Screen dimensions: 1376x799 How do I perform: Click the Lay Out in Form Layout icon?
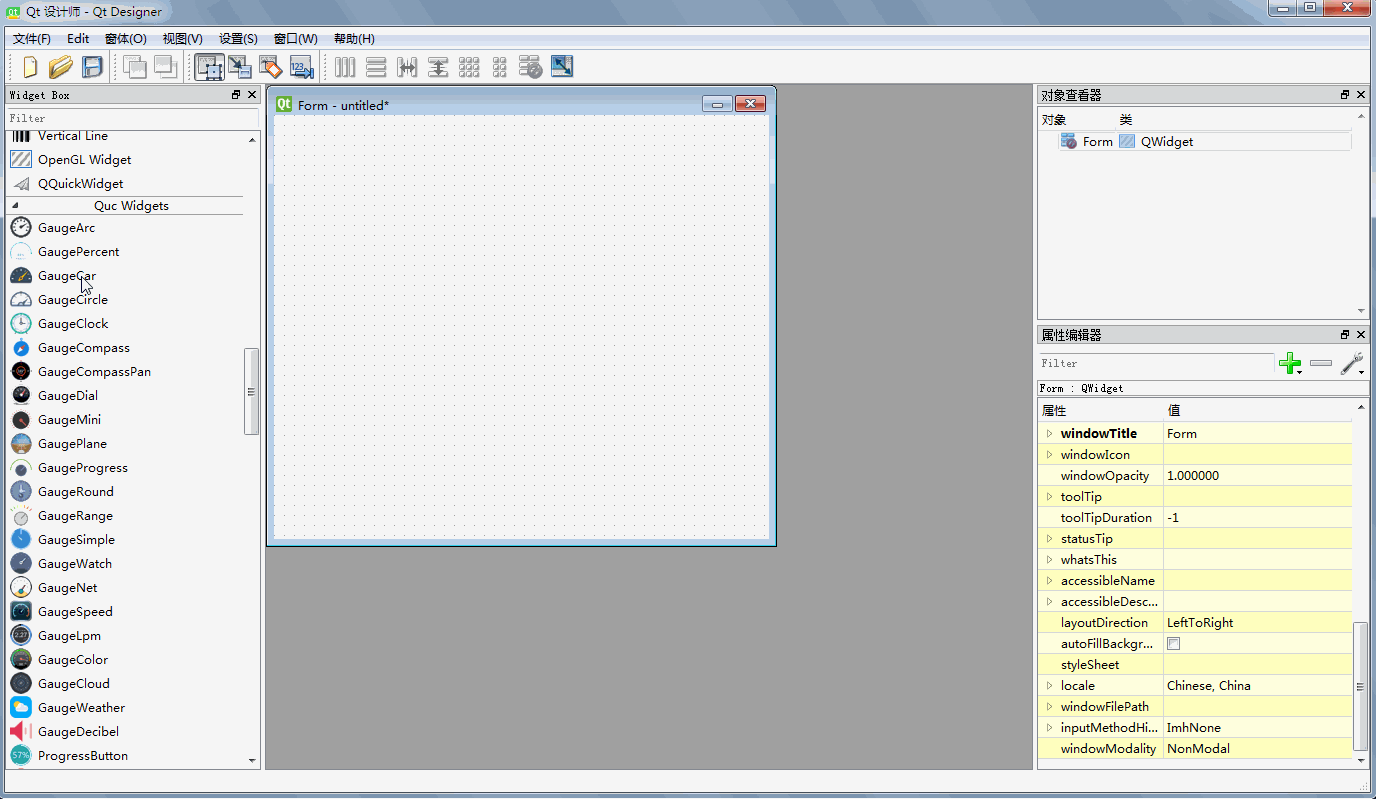point(500,67)
